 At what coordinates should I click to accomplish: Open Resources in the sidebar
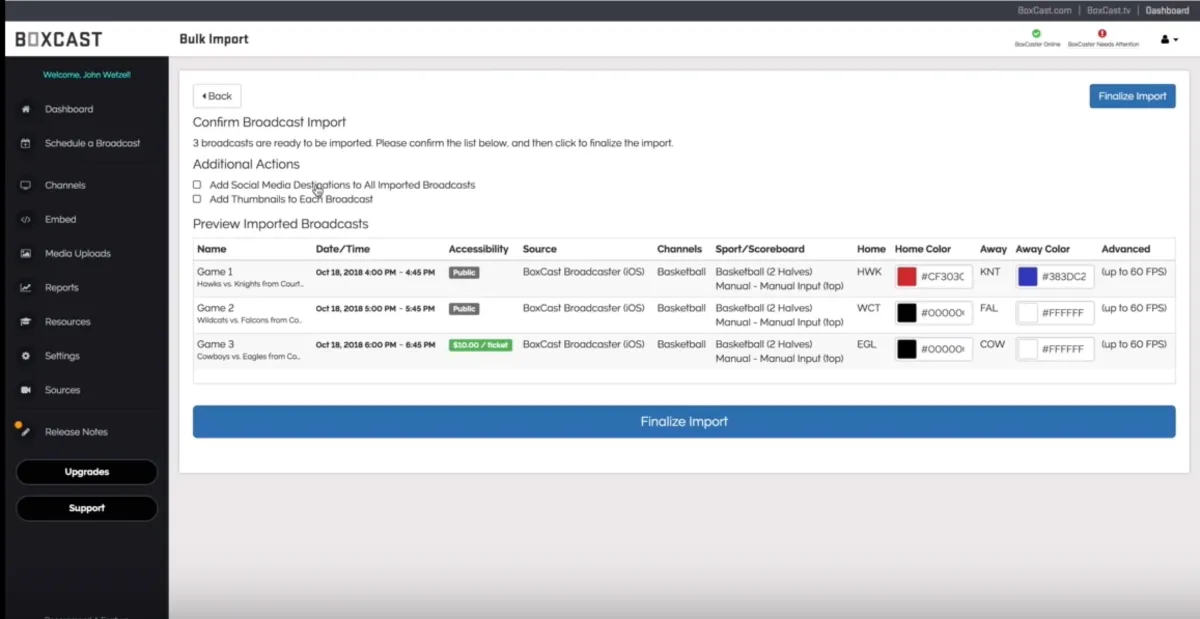coord(68,322)
